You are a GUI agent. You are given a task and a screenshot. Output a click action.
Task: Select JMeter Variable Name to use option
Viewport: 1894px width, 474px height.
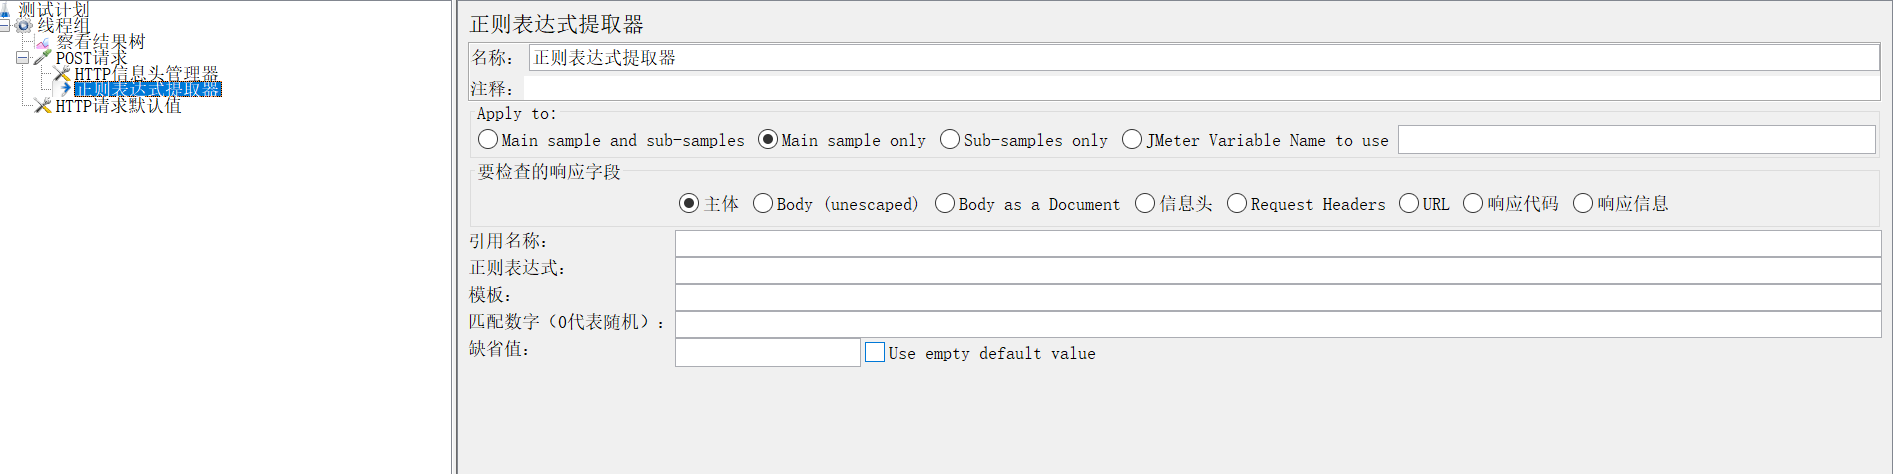pos(1255,140)
